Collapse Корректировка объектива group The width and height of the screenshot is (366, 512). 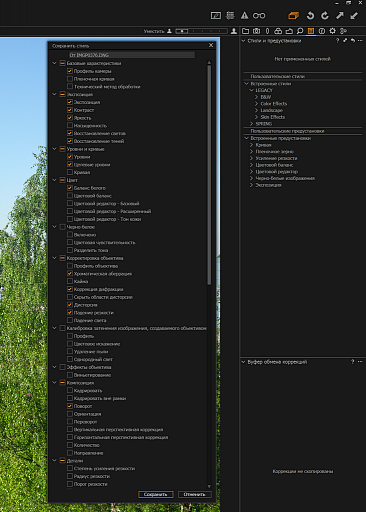55,258
